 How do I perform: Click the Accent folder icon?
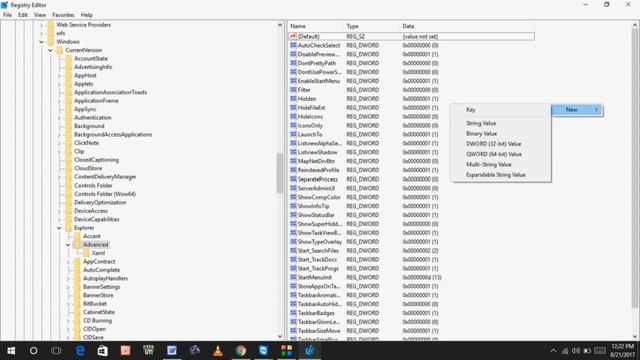pyautogui.click(x=77, y=236)
